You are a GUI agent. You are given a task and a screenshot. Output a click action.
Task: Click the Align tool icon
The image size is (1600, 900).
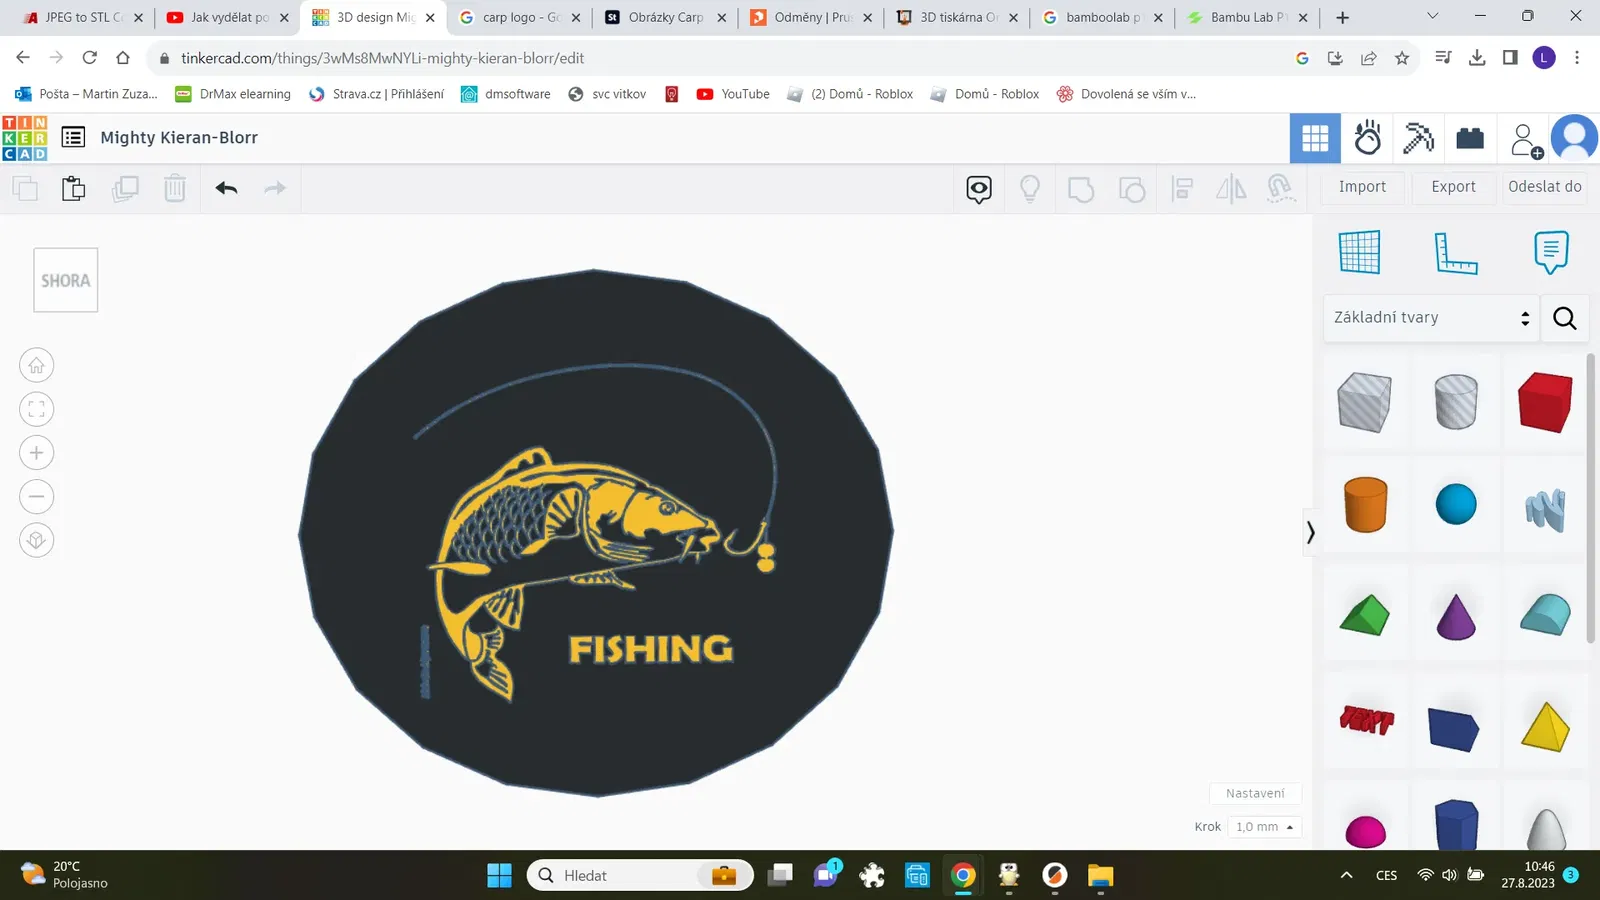1182,189
